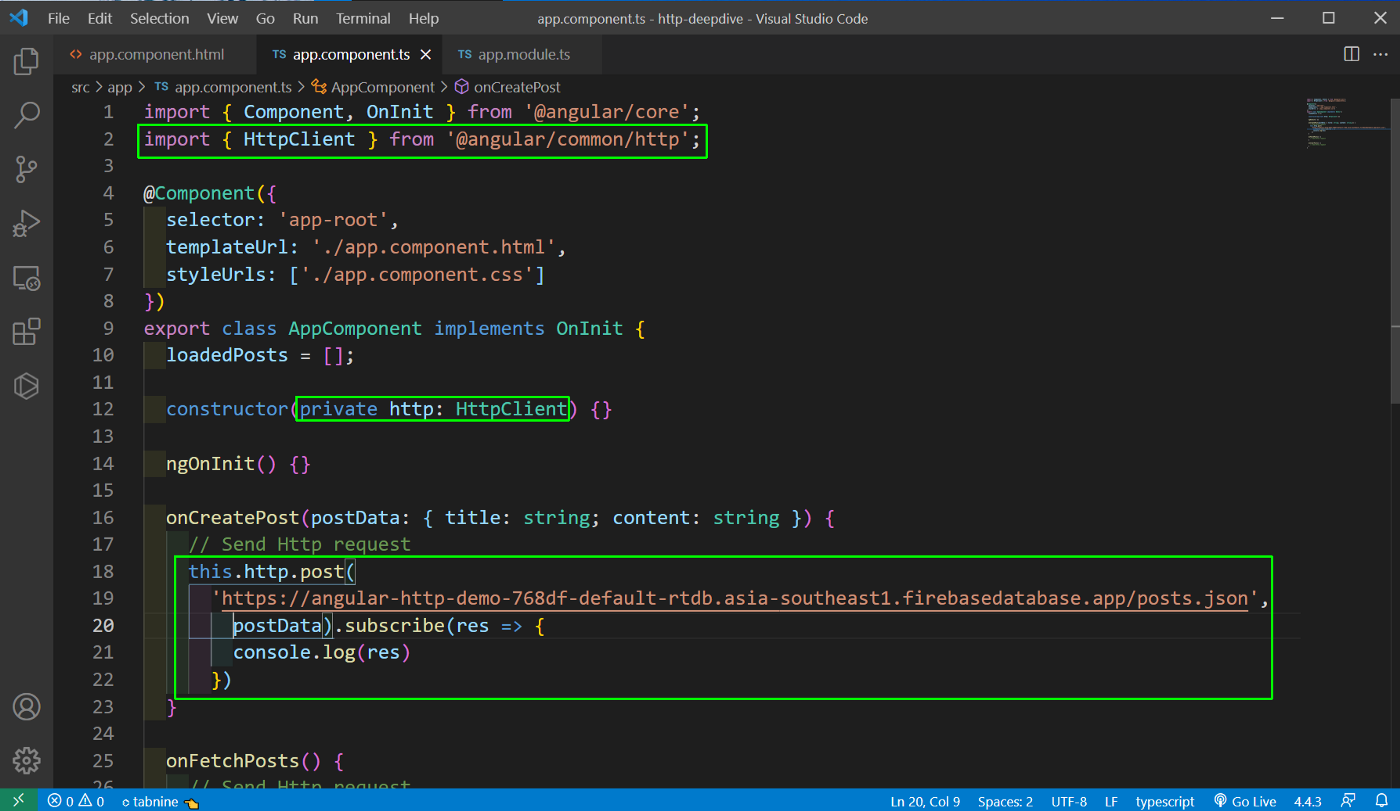Show errors and warnings count

tap(76, 801)
